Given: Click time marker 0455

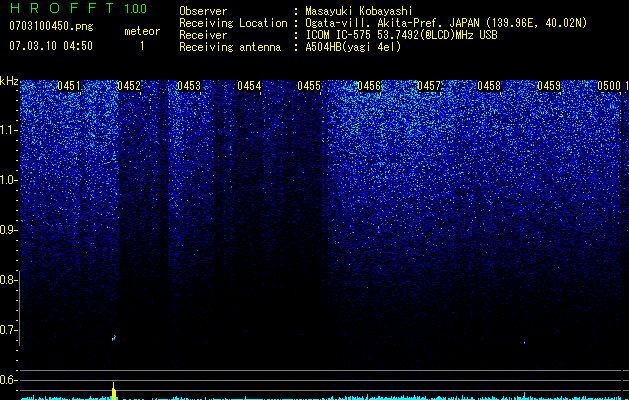Looking at the screenshot, I should 309,86.
